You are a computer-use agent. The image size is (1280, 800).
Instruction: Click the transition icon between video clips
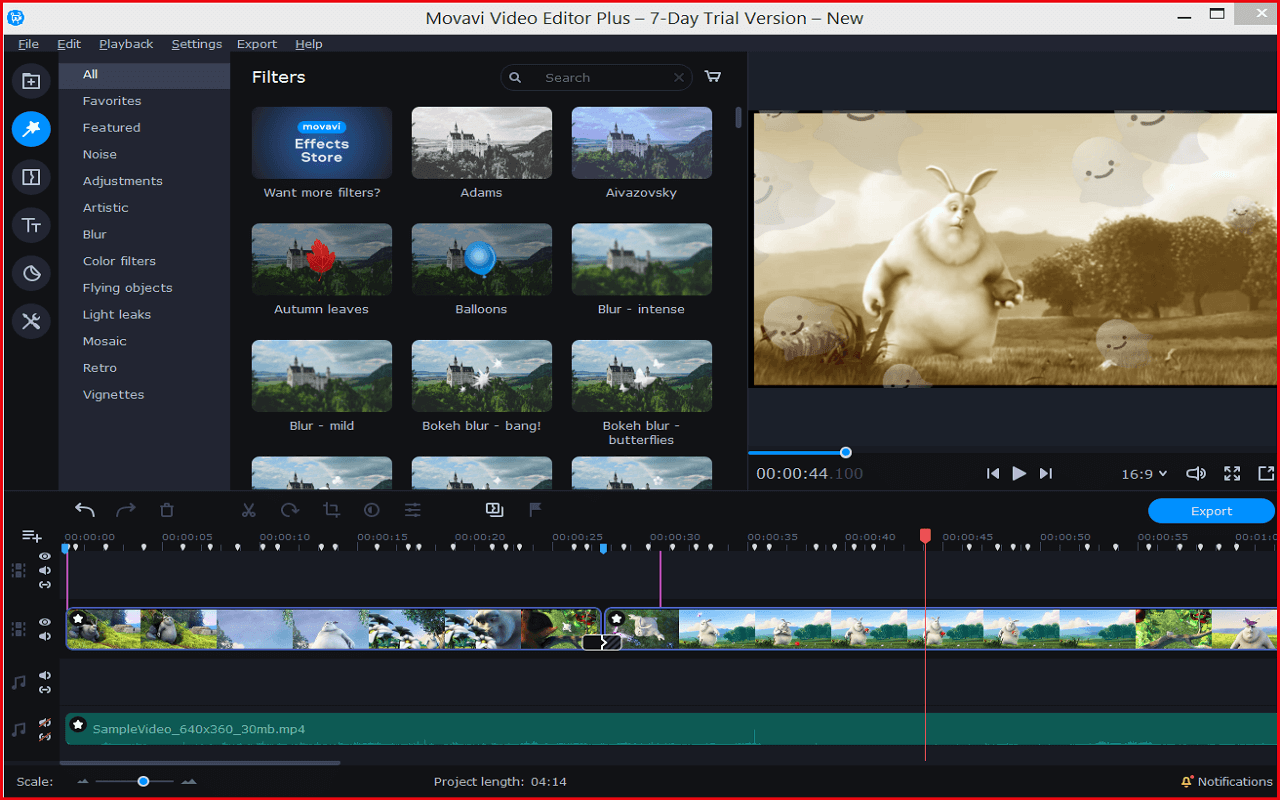(x=602, y=642)
